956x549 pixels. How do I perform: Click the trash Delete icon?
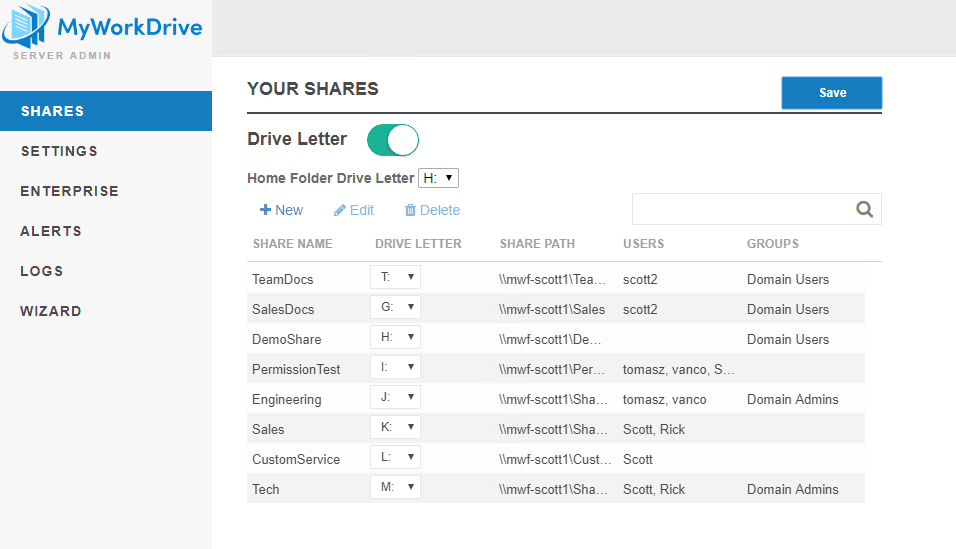tap(410, 210)
